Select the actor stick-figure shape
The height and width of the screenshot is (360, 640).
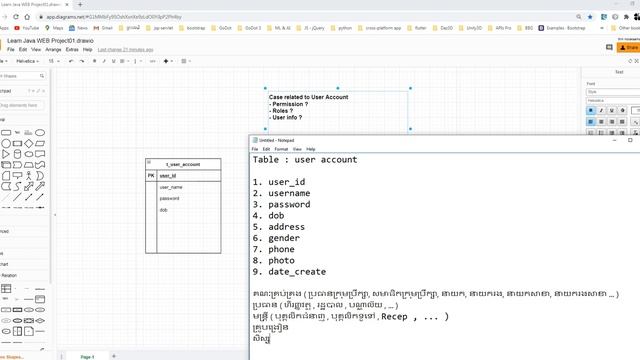click(x=29, y=176)
